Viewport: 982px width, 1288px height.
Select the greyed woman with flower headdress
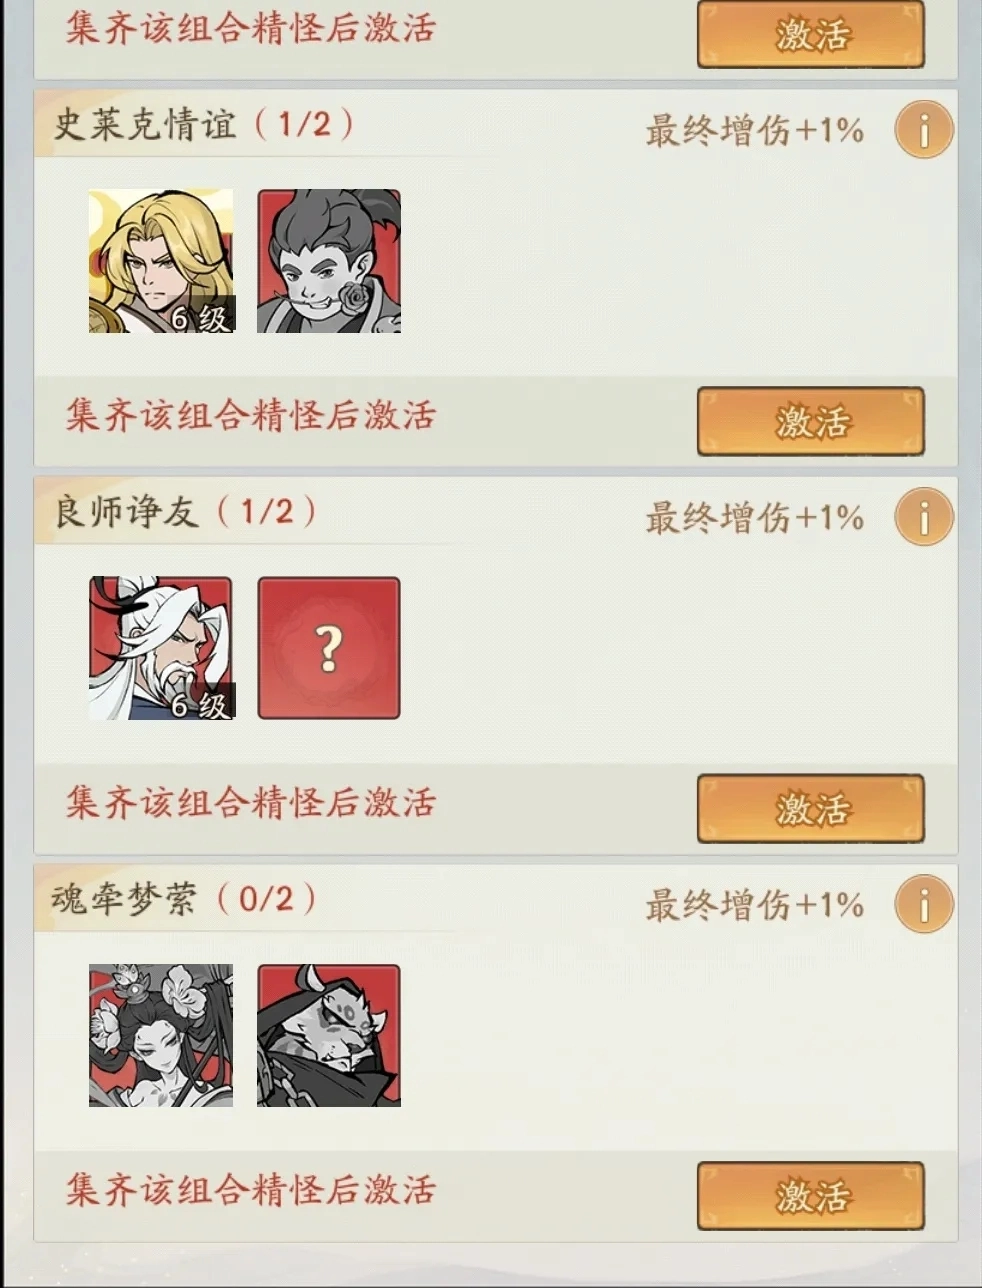coord(161,1035)
